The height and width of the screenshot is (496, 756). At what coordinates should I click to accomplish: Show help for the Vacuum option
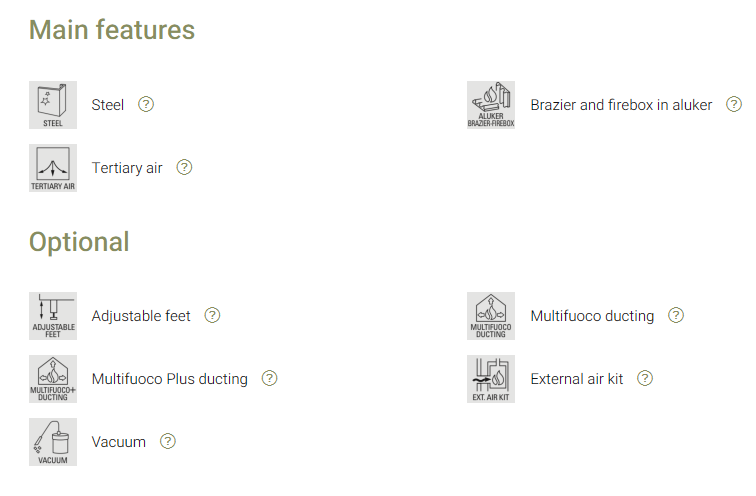tap(168, 441)
